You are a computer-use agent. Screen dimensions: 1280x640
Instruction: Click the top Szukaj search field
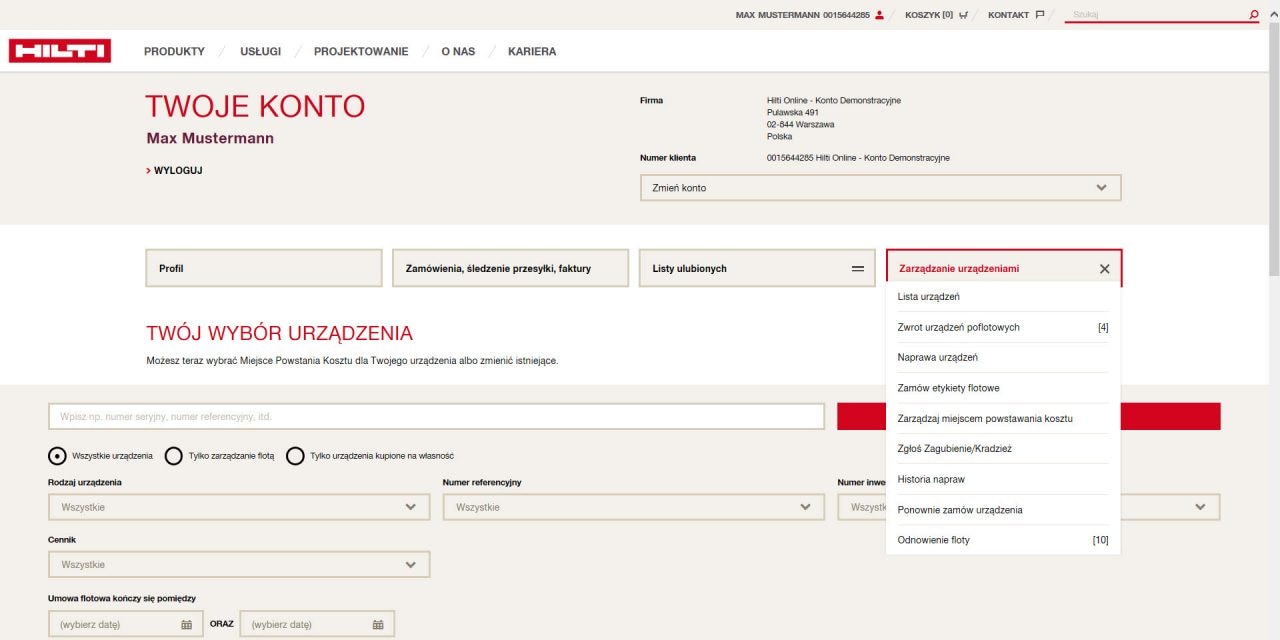tap(1155, 15)
